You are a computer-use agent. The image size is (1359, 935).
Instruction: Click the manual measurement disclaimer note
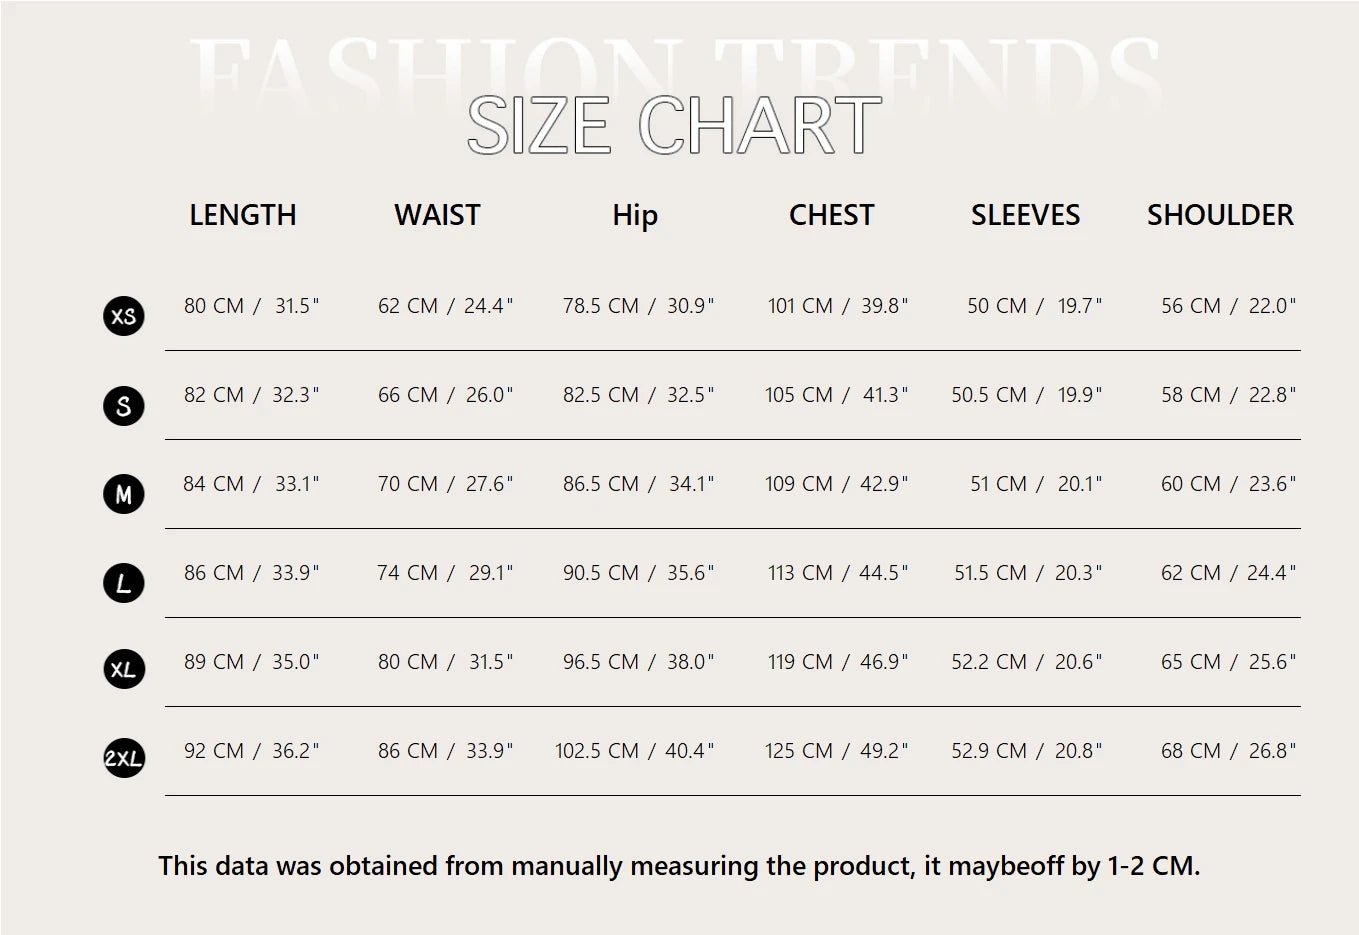679,866
